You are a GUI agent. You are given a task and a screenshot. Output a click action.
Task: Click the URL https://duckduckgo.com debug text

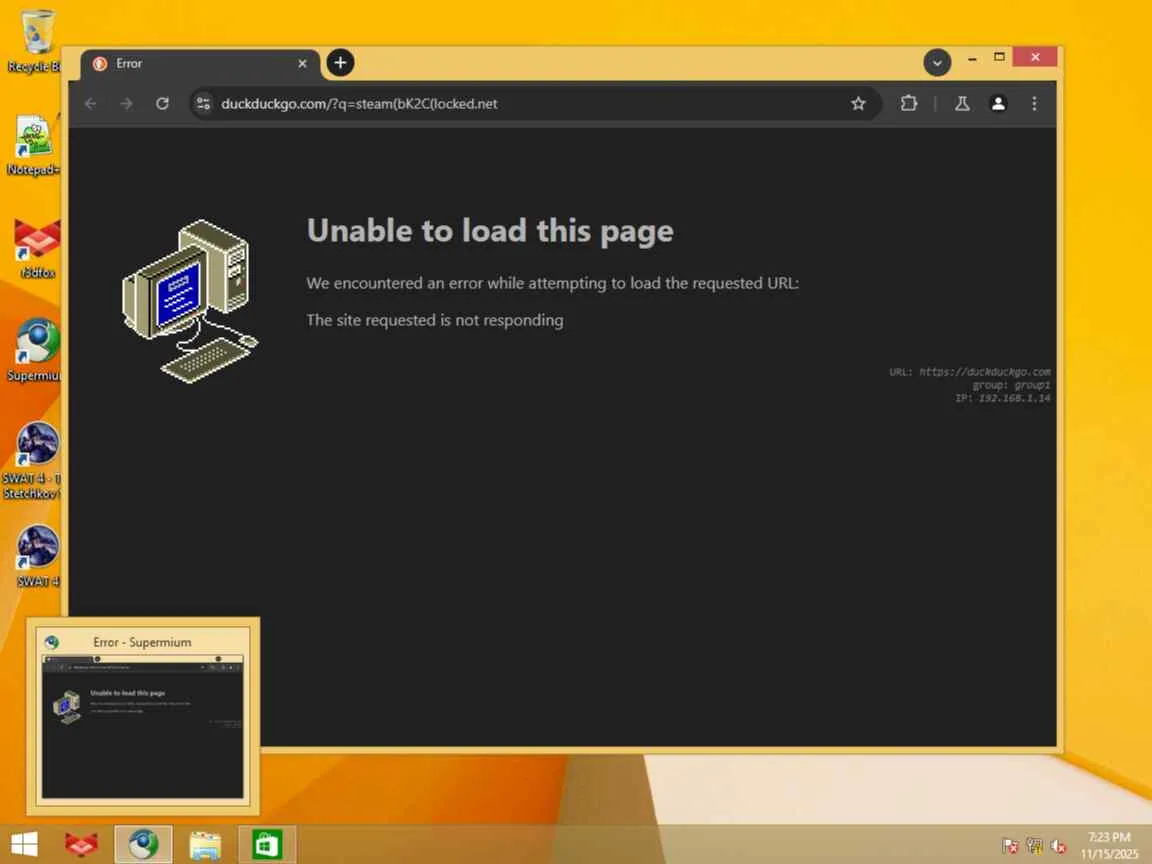(x=970, y=372)
